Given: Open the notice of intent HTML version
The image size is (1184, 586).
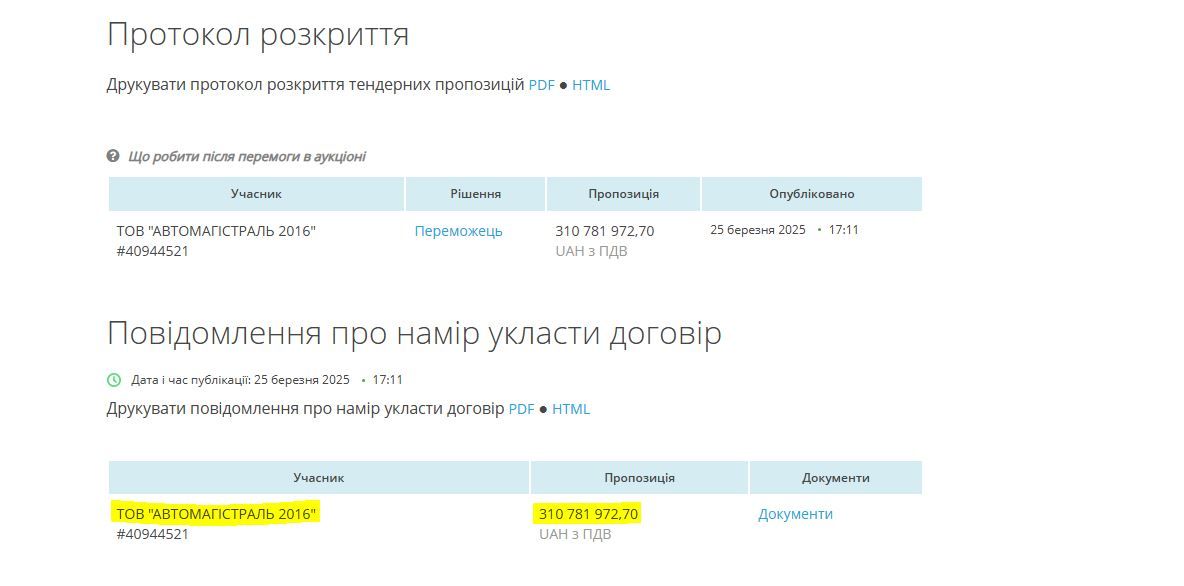Looking at the screenshot, I should pos(571,409).
